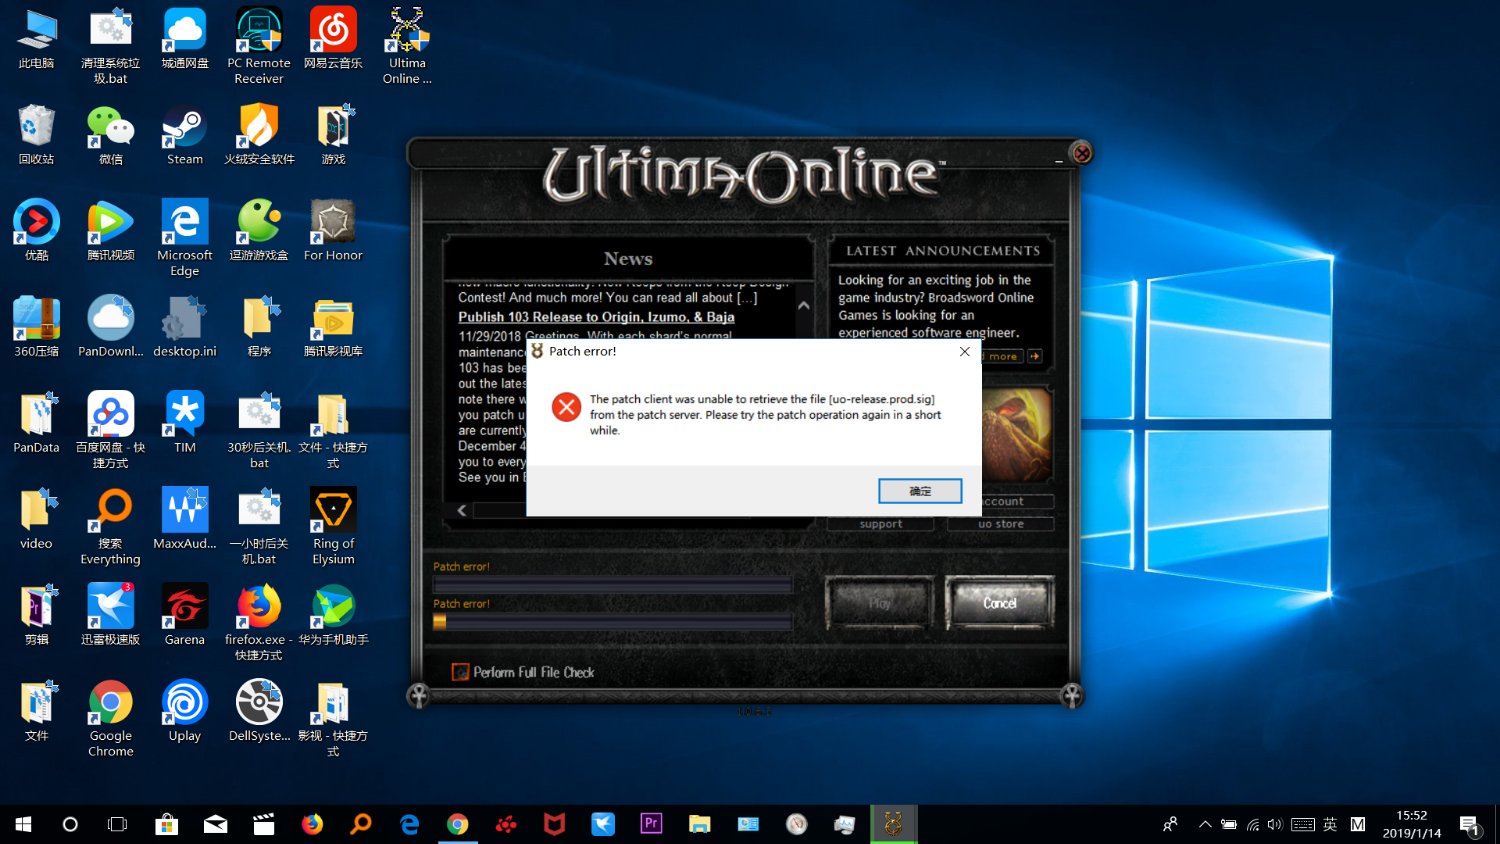Select the 微信 WeChat desktop icon
Image resolution: width=1500 pixels, height=844 pixels.
click(111, 135)
